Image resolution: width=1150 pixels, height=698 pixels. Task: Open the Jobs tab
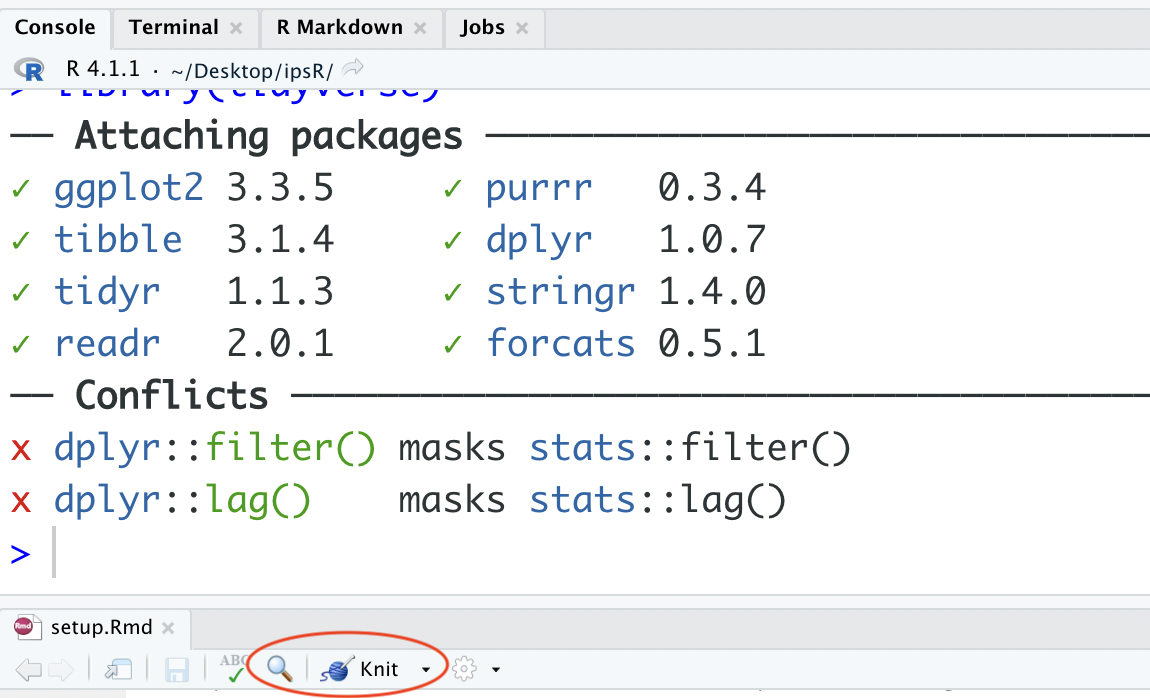point(483,27)
